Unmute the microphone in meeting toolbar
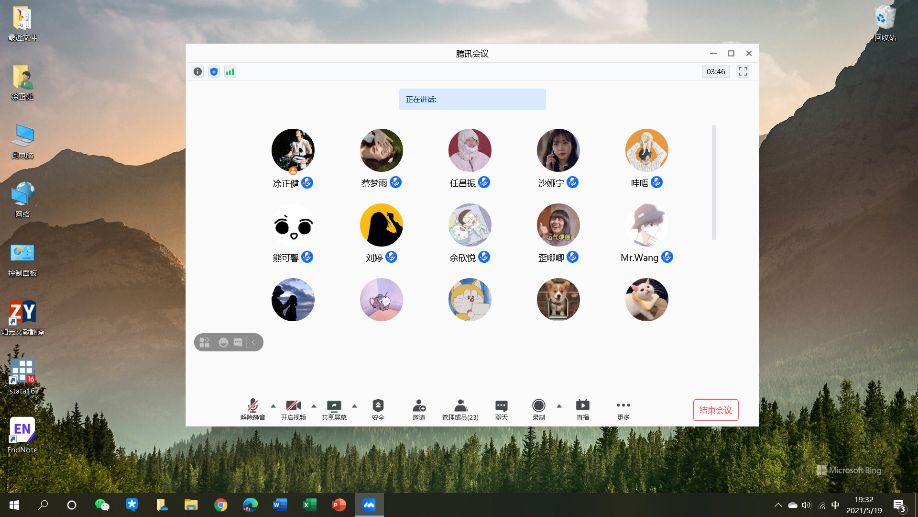The width and height of the screenshot is (918, 517). click(250, 407)
